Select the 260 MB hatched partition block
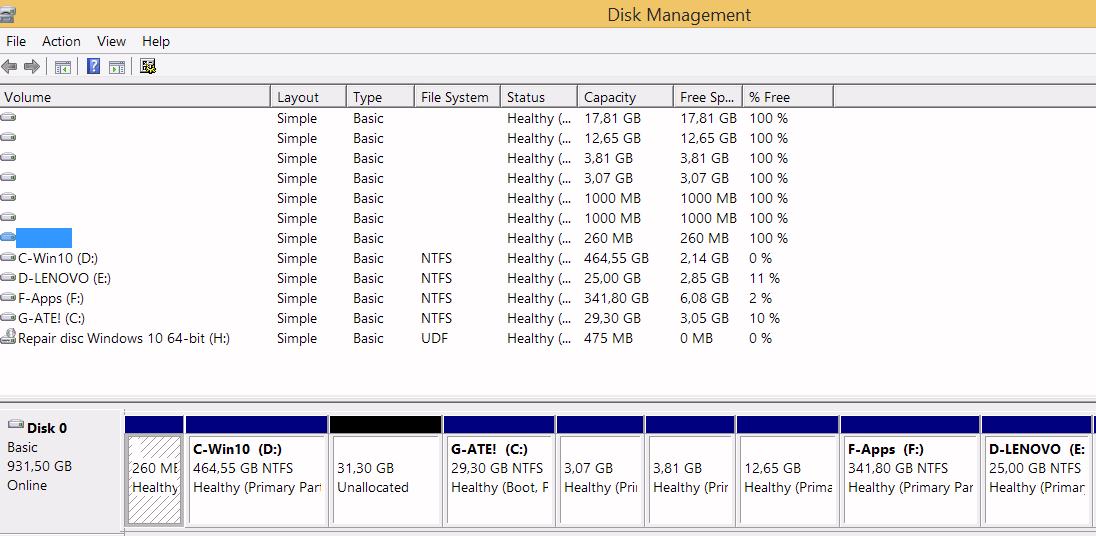The width and height of the screenshot is (1096, 536). point(155,477)
